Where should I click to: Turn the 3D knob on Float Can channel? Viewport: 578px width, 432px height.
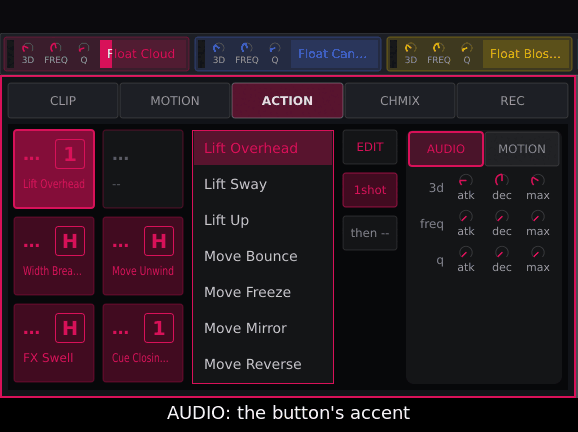(x=219, y=48)
